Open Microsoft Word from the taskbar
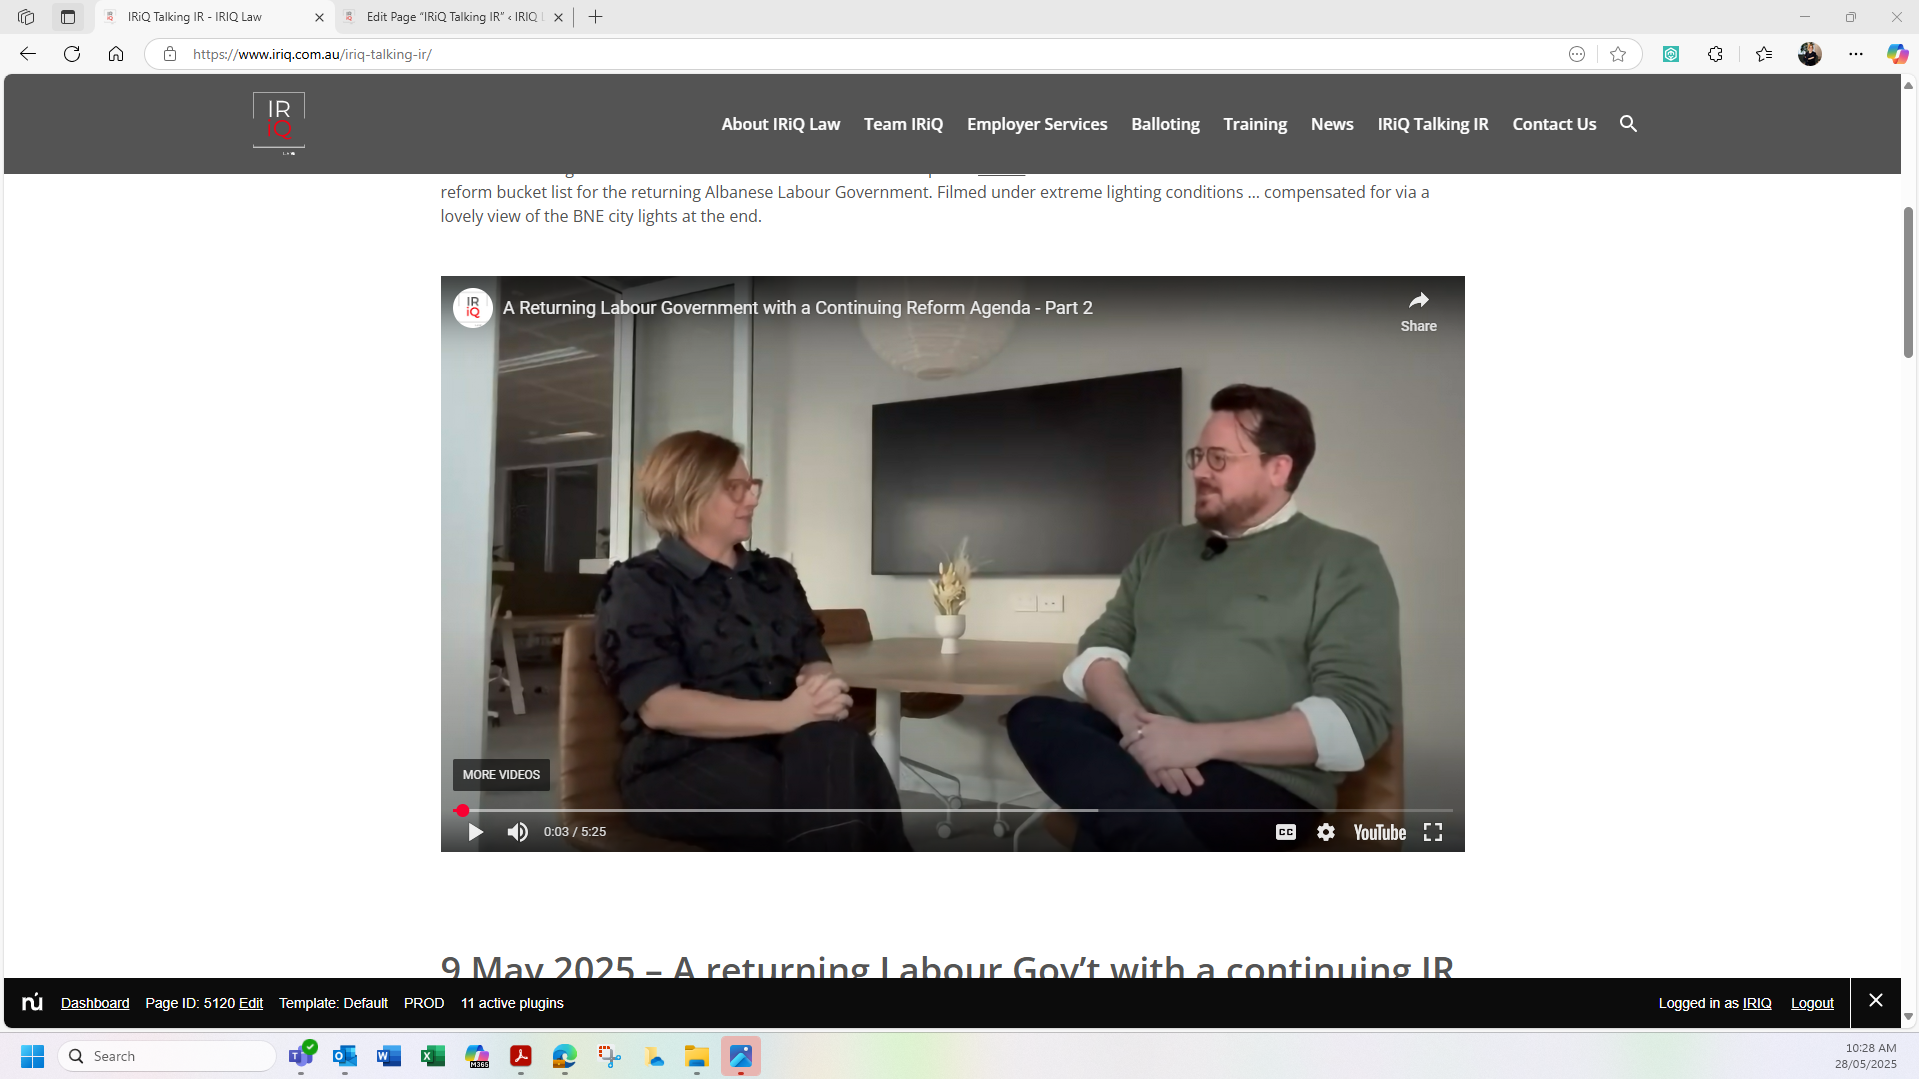 (x=388, y=1056)
